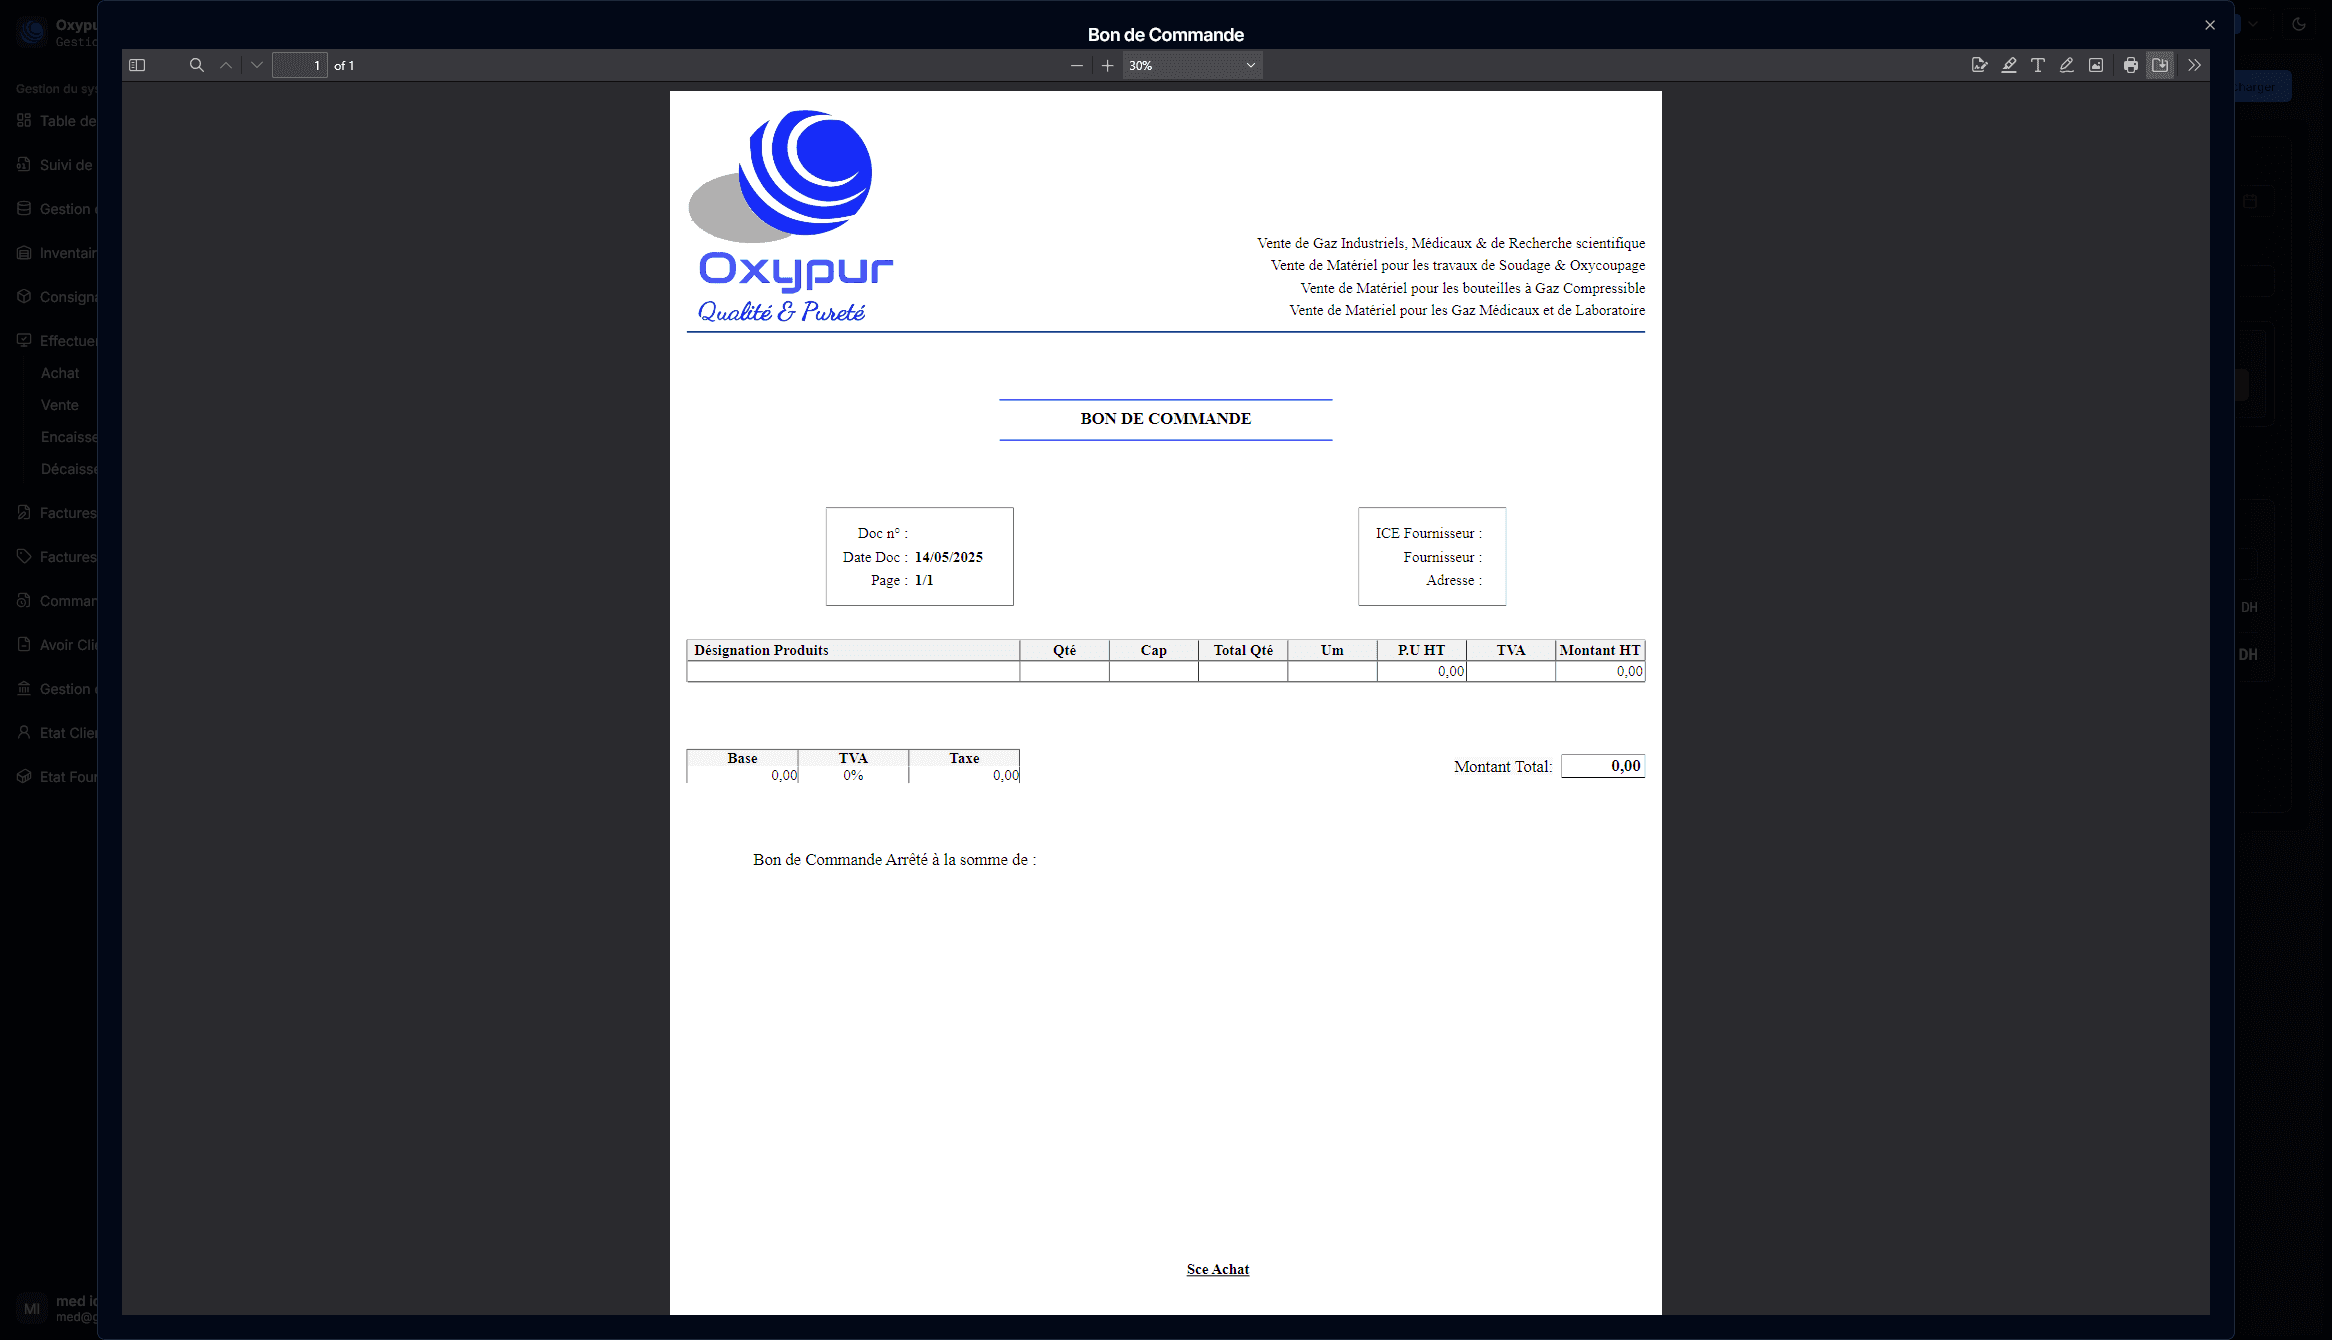Click the Etat Client sidebar icon

[24, 732]
